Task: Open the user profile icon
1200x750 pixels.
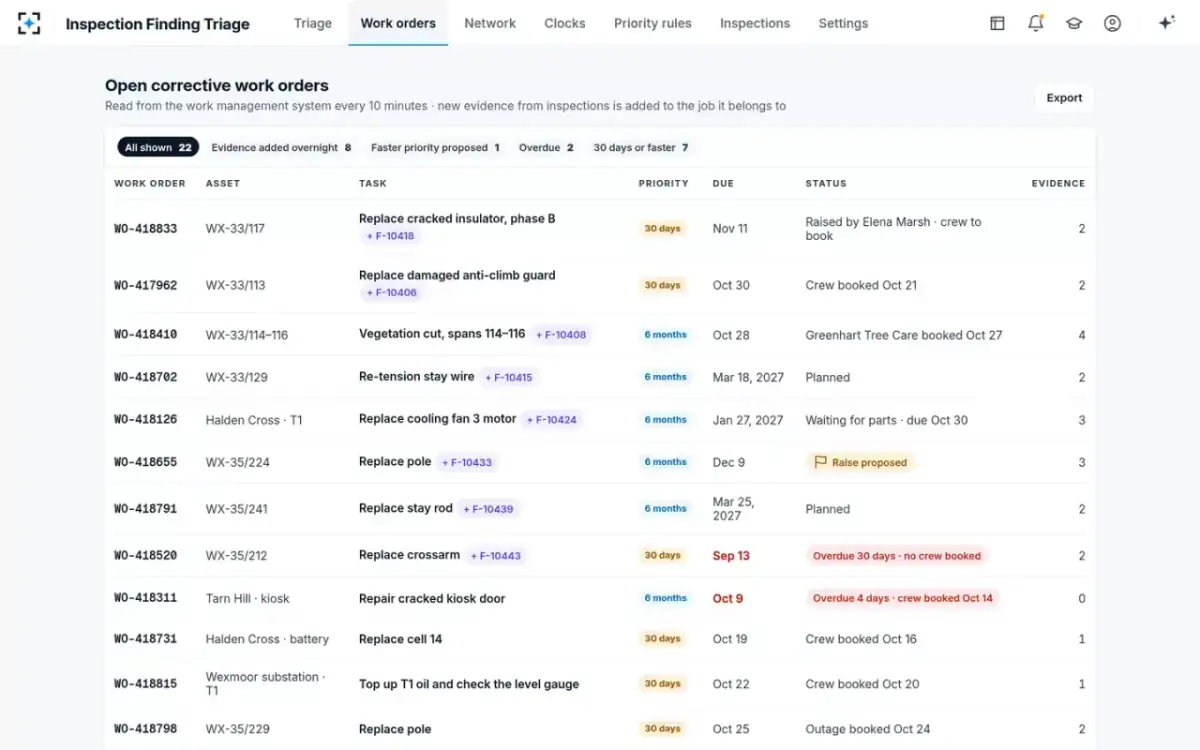Action: 1112,23
